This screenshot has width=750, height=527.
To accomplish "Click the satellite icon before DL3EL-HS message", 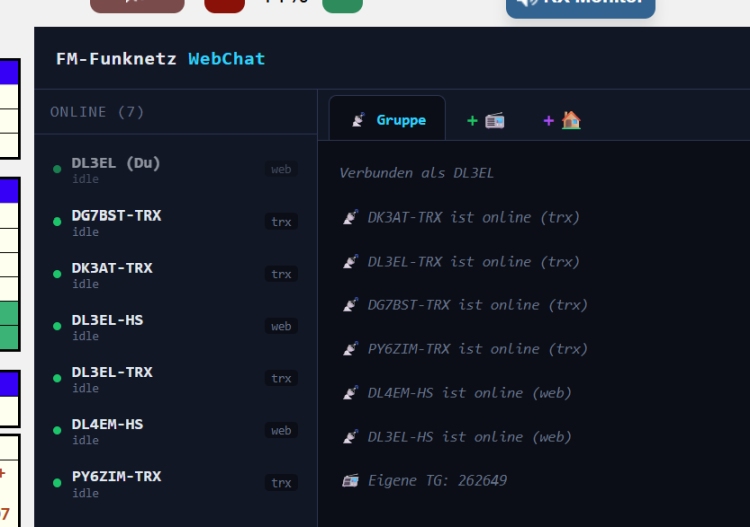I will [x=350, y=437].
